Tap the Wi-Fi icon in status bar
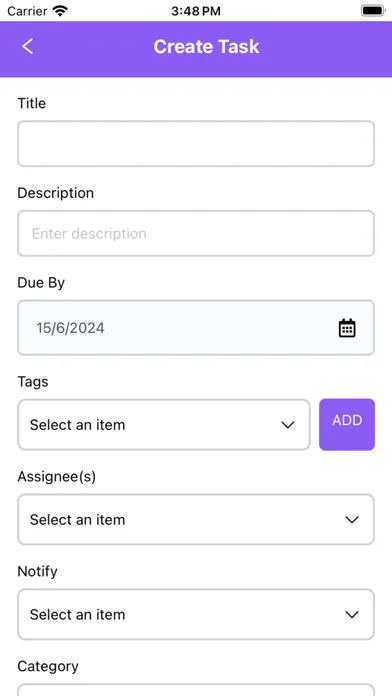The image size is (392, 696). [x=60, y=10]
